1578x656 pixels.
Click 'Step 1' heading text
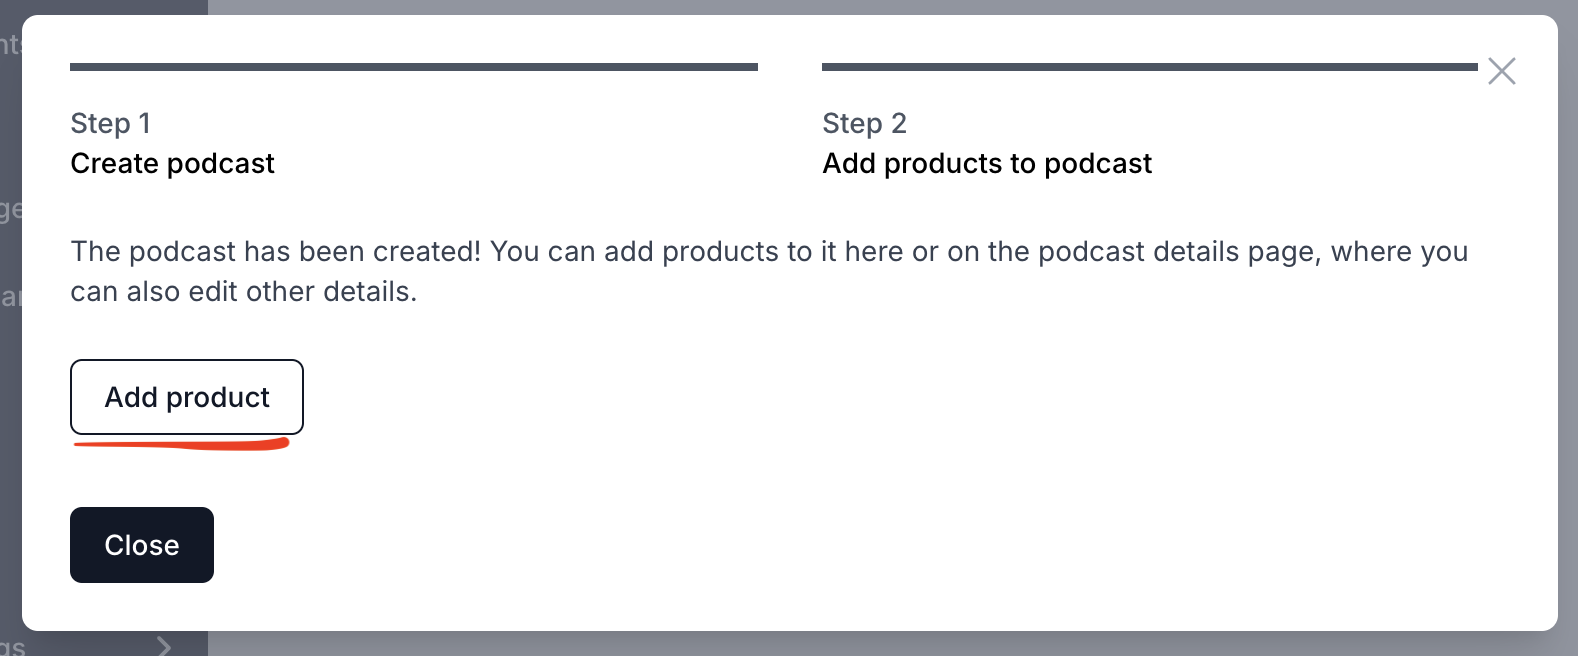pos(110,122)
